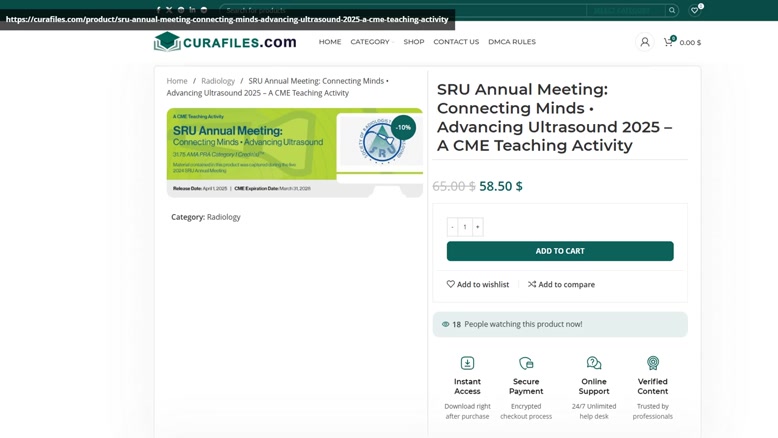778x438 pixels.
Task: Open the SRU Annual Meeting product image
Action: pyautogui.click(x=295, y=153)
